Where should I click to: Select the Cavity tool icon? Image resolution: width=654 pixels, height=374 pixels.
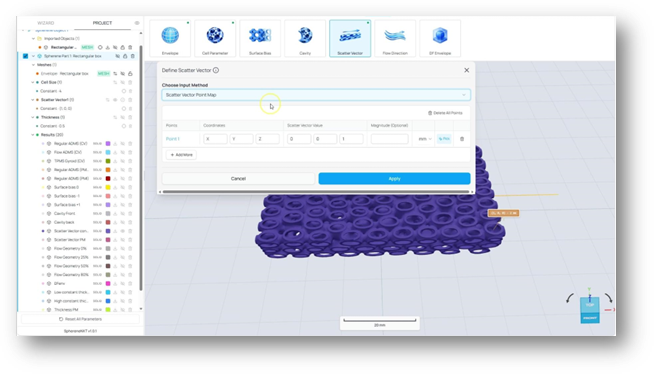tap(305, 38)
